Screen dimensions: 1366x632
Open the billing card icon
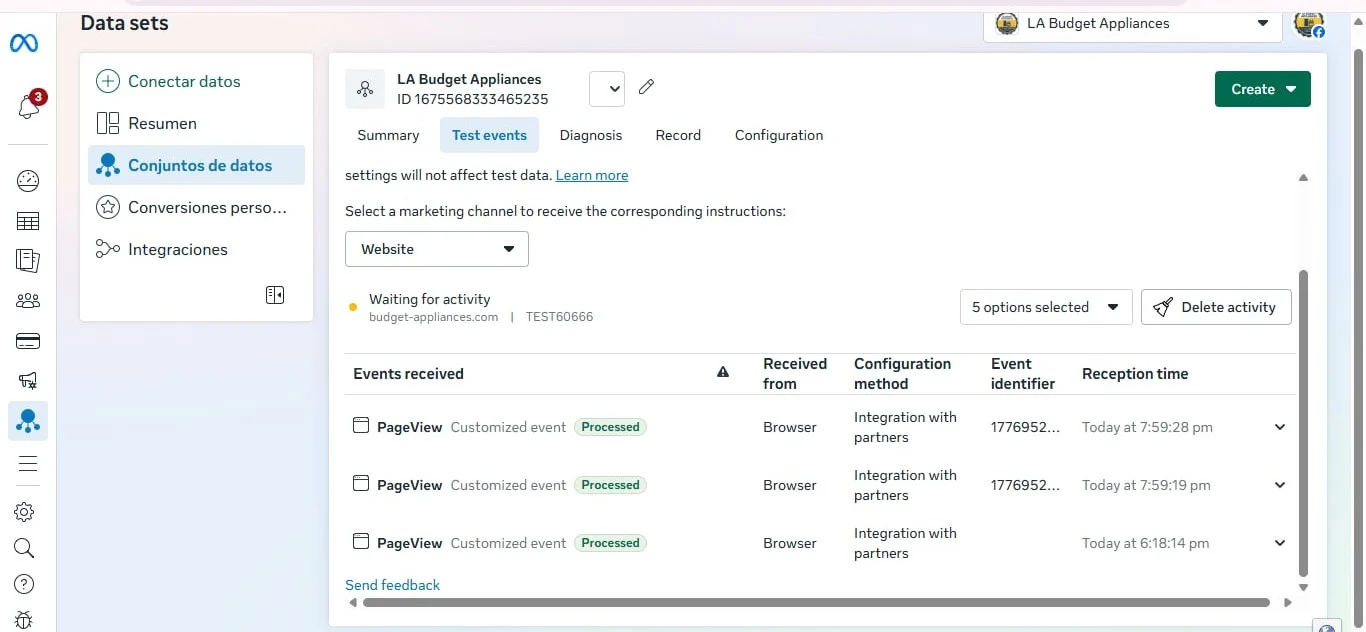click(28, 341)
